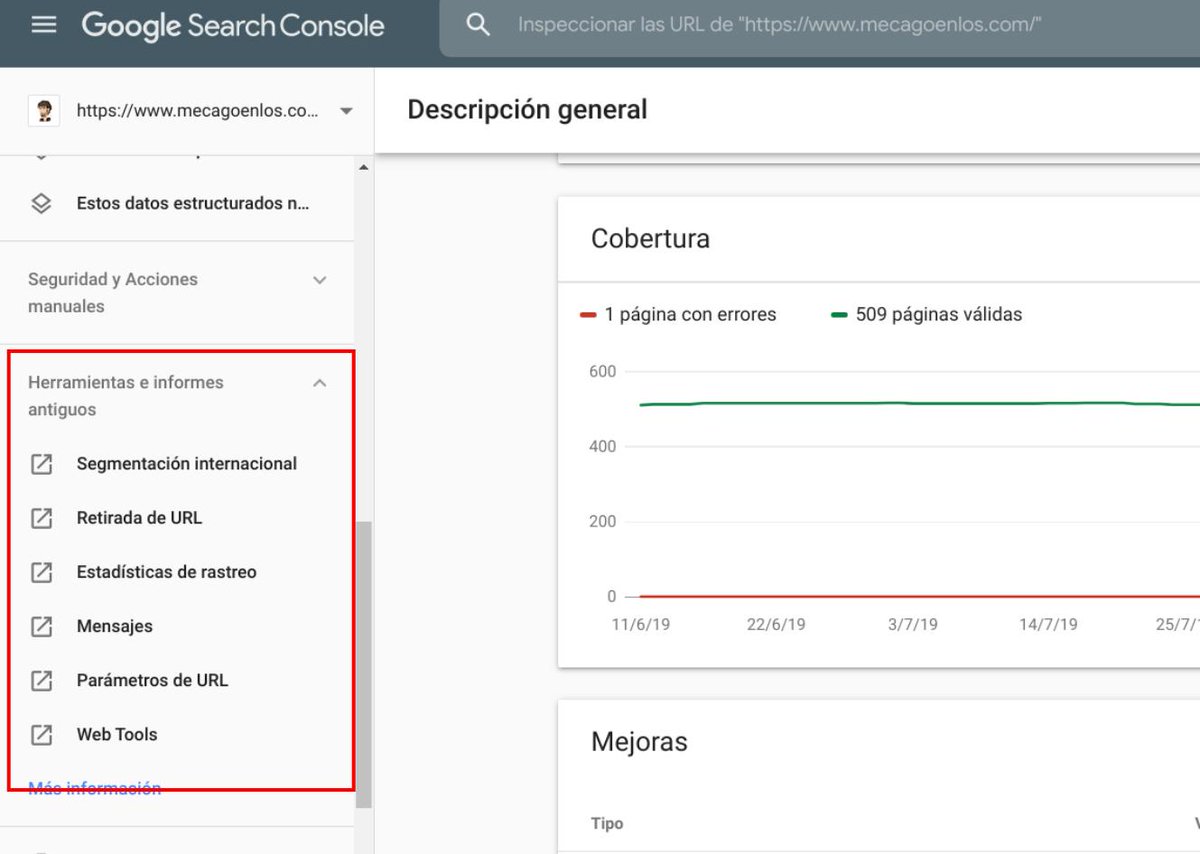1200x854 pixels.
Task: Expand Seguridad y Acciones manuales section
Action: coord(320,280)
